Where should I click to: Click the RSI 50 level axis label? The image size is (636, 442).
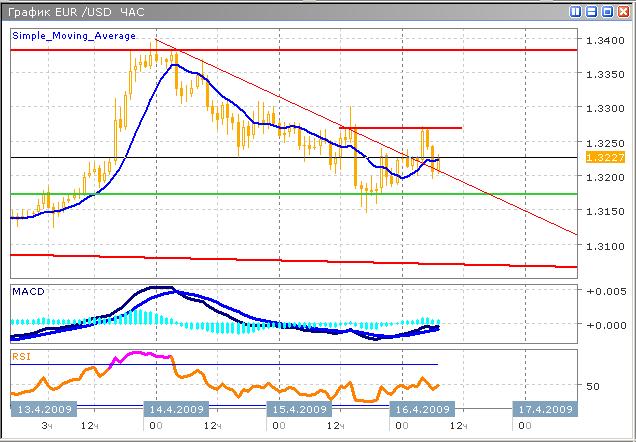click(592, 386)
